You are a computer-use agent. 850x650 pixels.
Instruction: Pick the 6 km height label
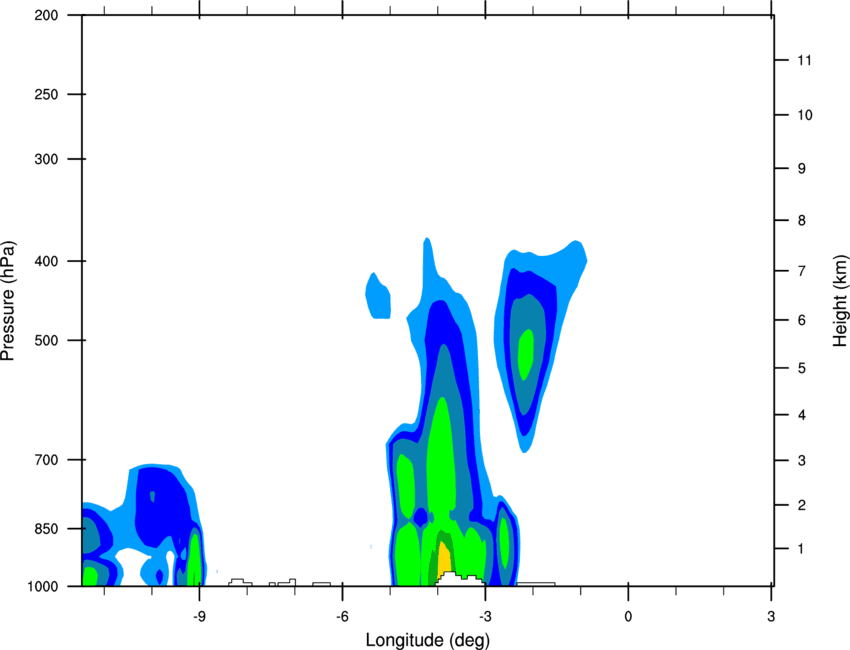point(802,320)
